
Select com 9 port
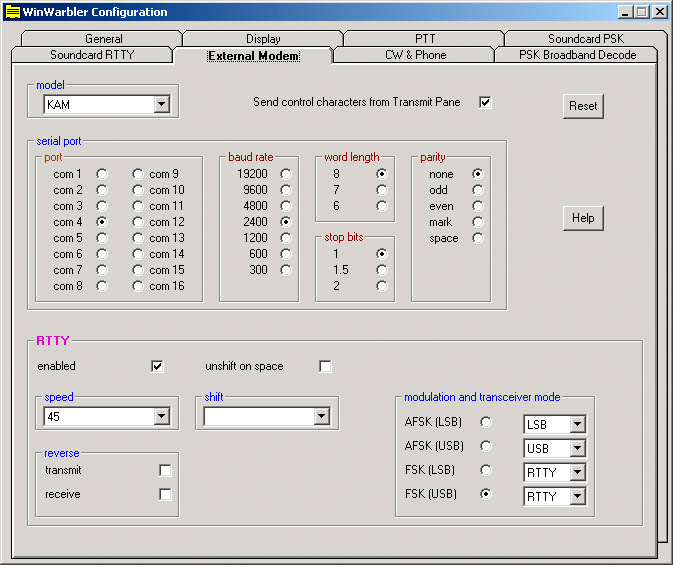click(x=138, y=174)
